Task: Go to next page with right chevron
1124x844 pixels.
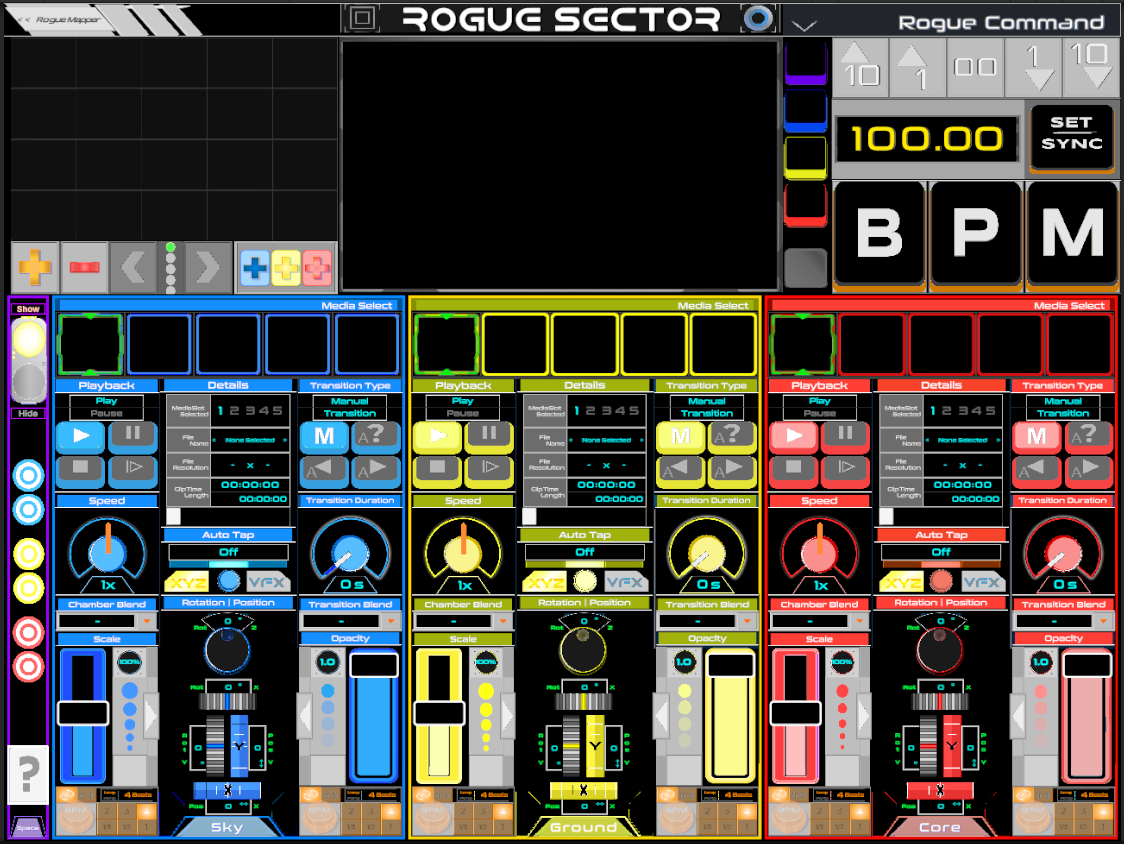Action: (x=208, y=267)
